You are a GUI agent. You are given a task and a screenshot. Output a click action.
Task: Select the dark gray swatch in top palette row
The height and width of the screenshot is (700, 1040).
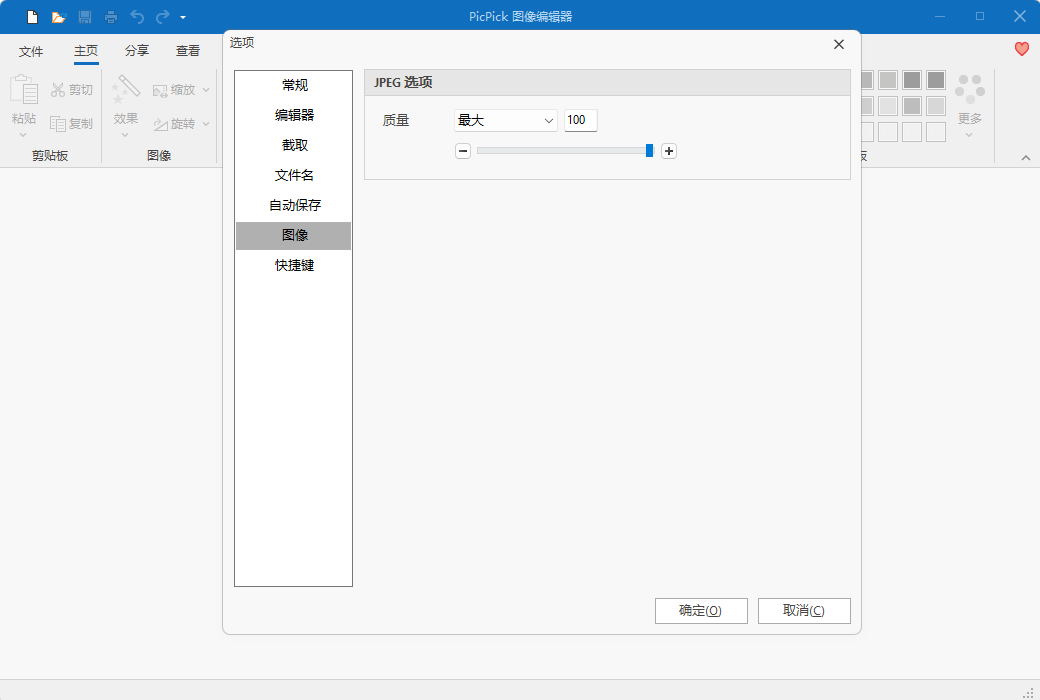click(936, 80)
